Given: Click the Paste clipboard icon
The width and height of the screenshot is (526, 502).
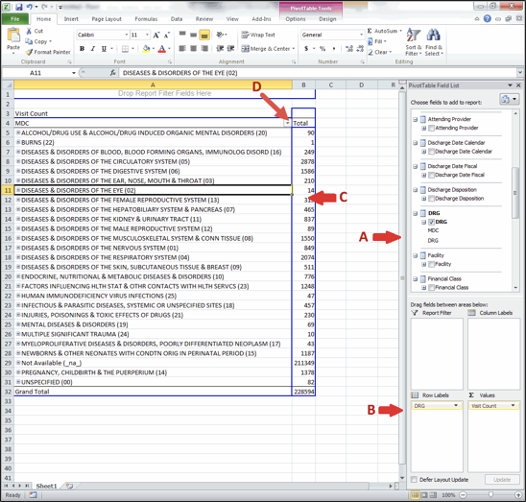Looking at the screenshot, I should 13,35.
